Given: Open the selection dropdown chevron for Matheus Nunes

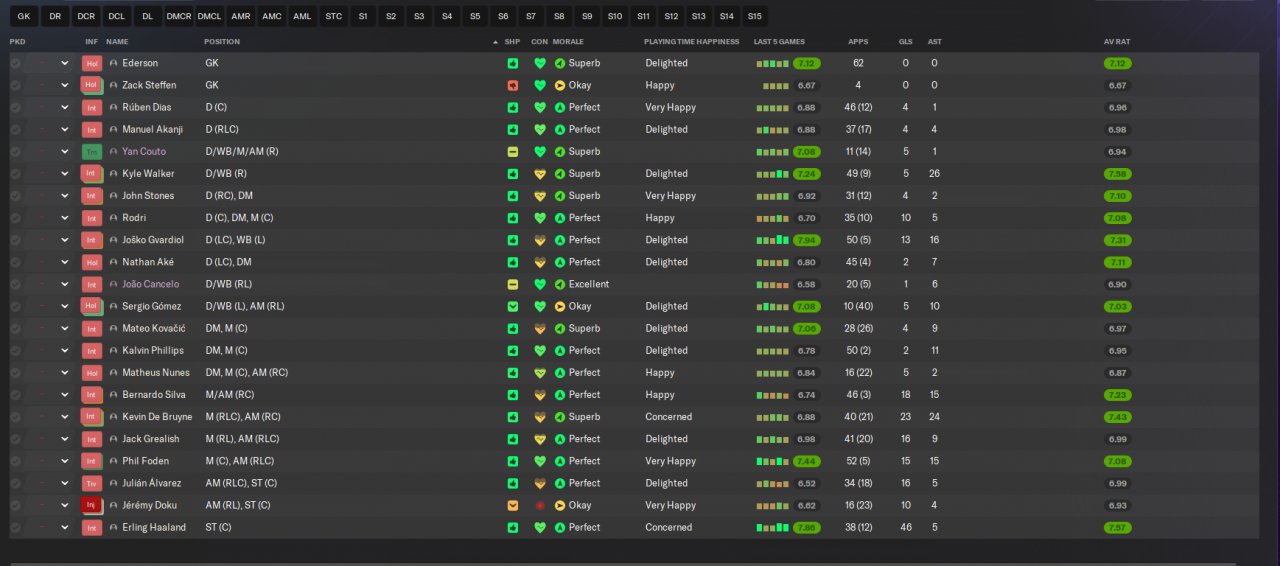Looking at the screenshot, I should pos(65,373).
